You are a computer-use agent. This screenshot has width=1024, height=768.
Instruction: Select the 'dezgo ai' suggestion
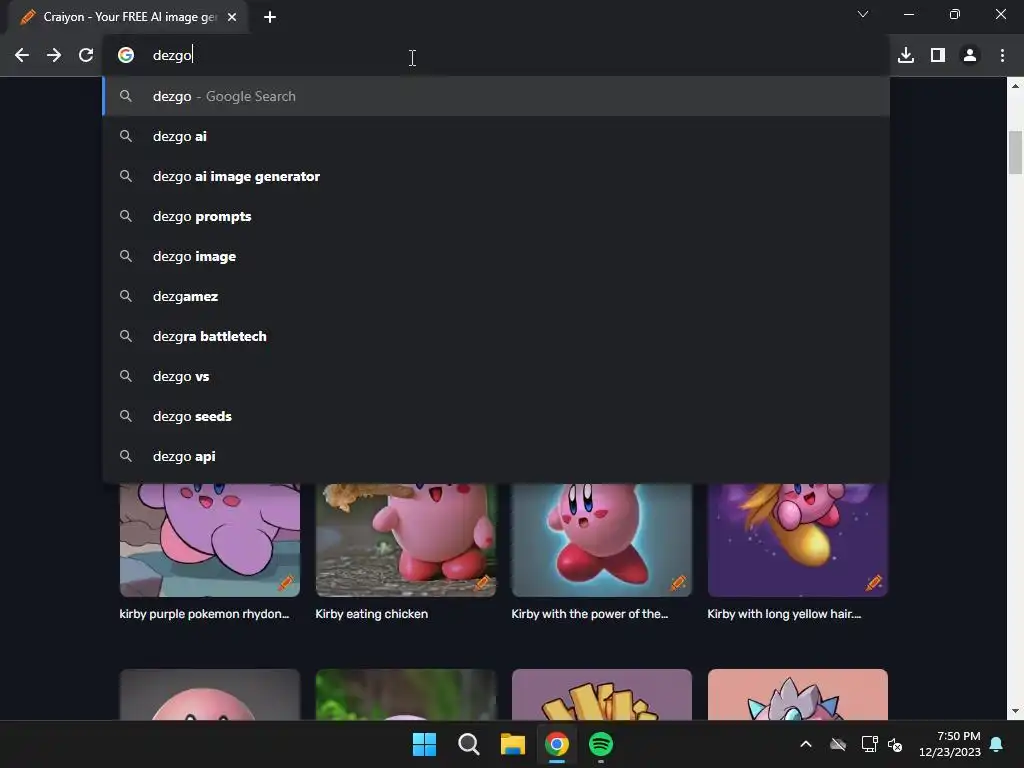[496, 136]
